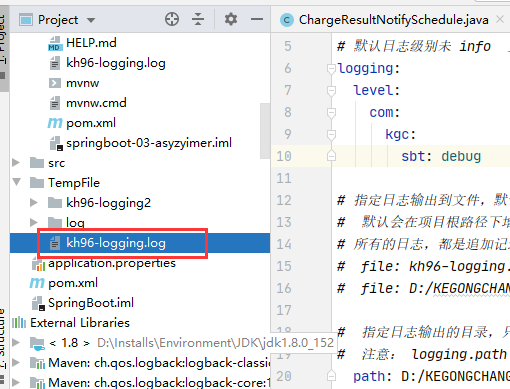Expand Maven logback-core library
This screenshot has width=510, height=389.
point(16,383)
